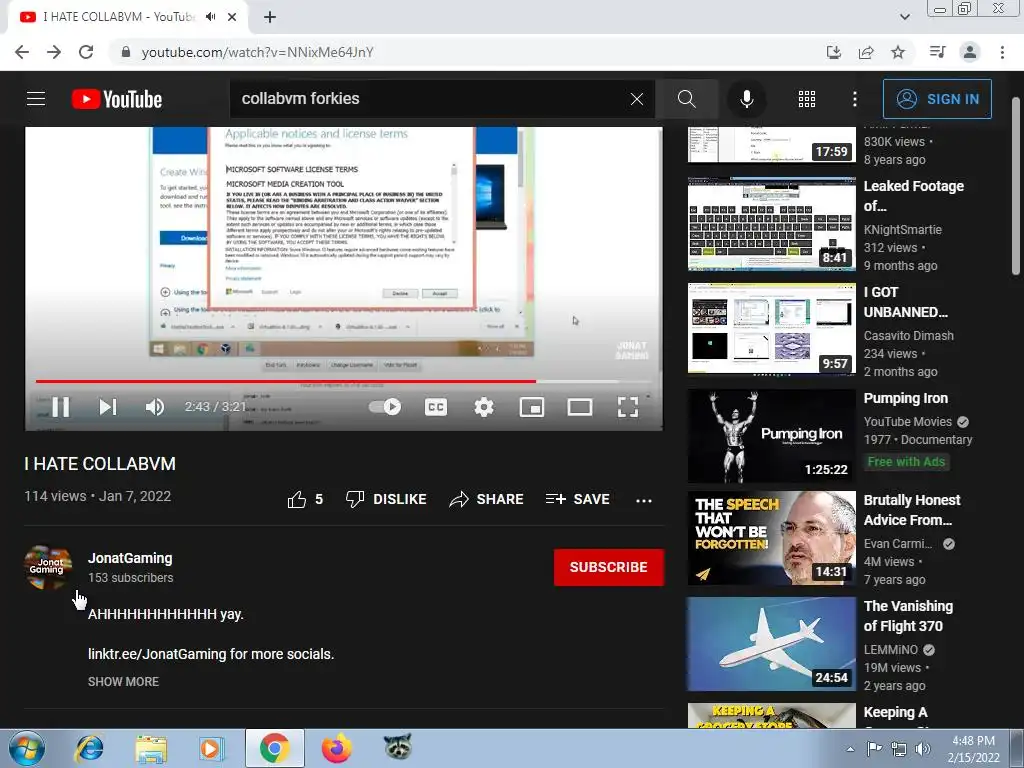Open the JonatGaming channel name link

click(x=130, y=558)
